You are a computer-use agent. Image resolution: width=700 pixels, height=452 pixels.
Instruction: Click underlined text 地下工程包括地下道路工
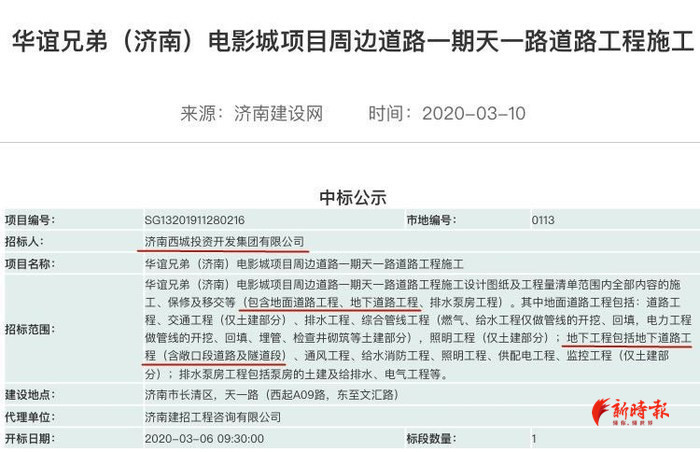pyautogui.click(x=629, y=338)
